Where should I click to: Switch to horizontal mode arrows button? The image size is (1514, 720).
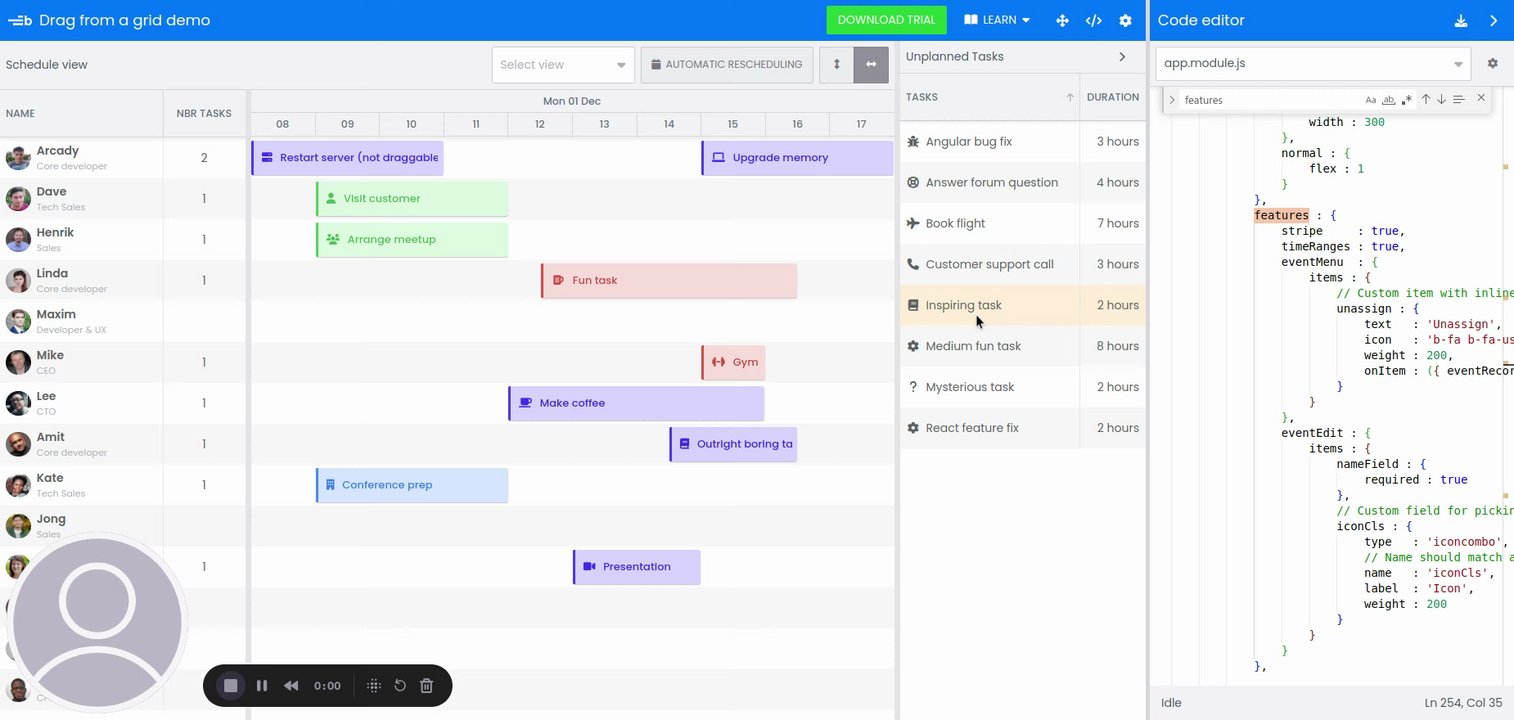[871, 64]
